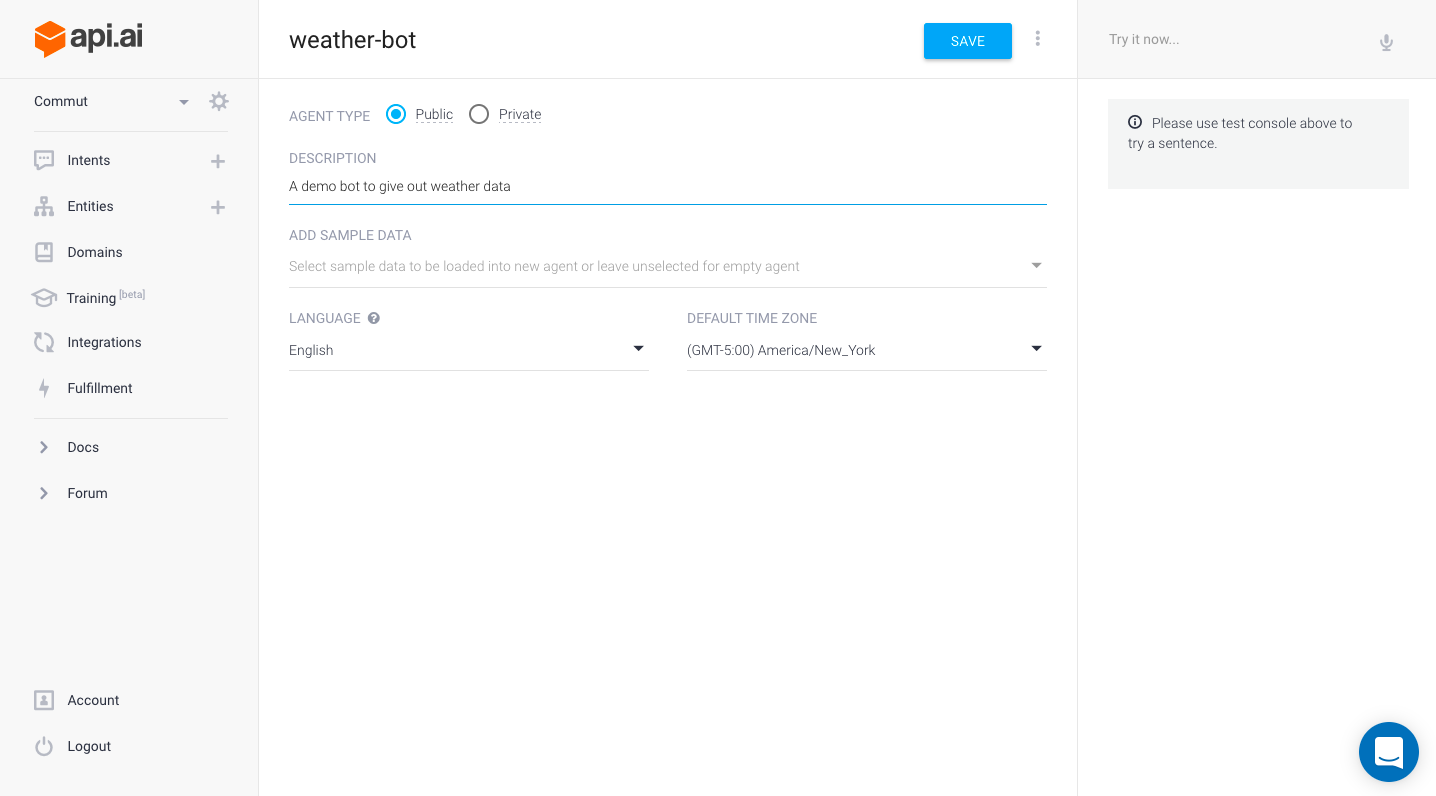Switch agent type to Private
Screen dimensions: 1436x796
pos(479,114)
